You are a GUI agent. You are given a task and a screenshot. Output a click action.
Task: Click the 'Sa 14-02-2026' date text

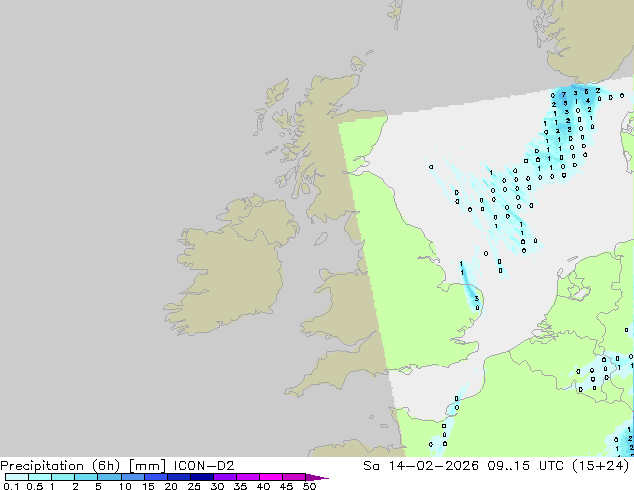click(421, 466)
